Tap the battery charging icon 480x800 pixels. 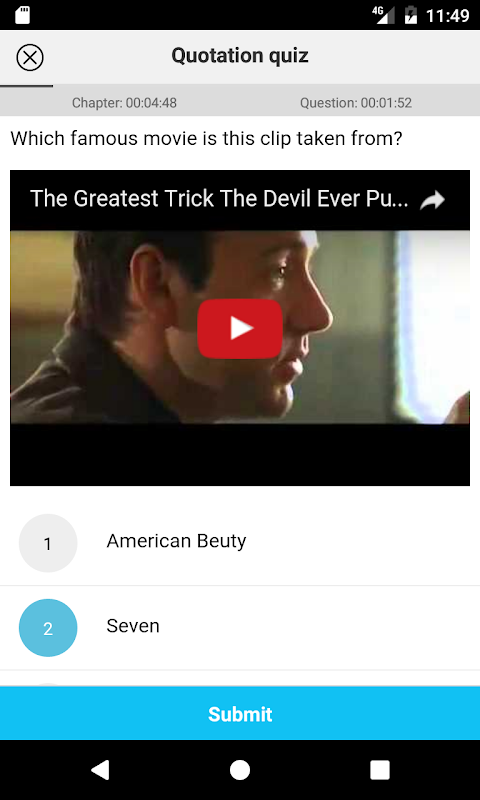click(411, 15)
